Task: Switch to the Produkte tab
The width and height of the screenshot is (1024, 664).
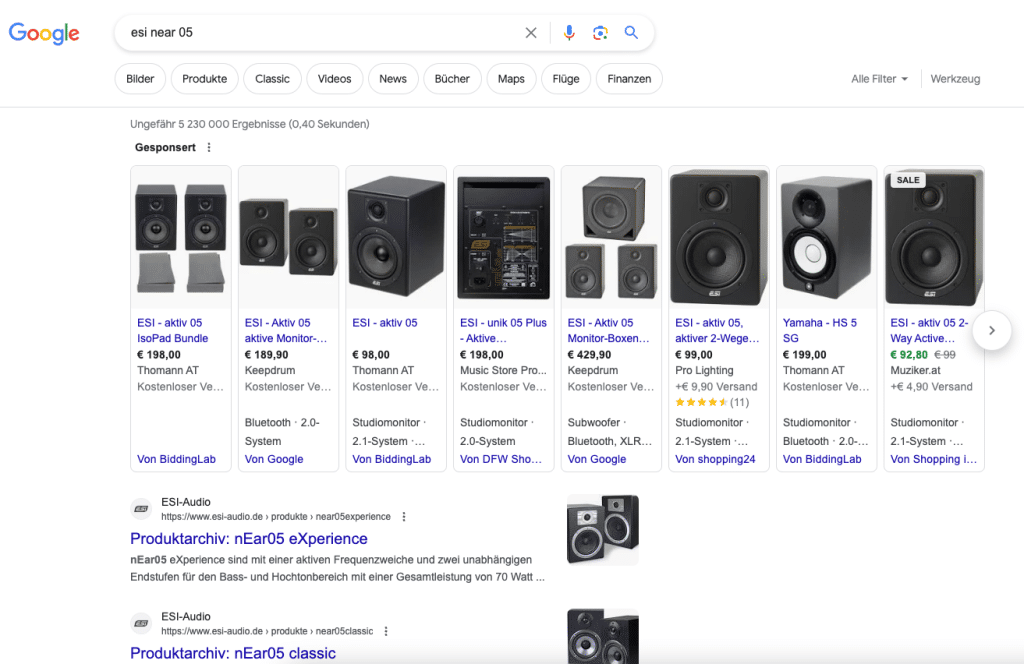Action: point(204,78)
